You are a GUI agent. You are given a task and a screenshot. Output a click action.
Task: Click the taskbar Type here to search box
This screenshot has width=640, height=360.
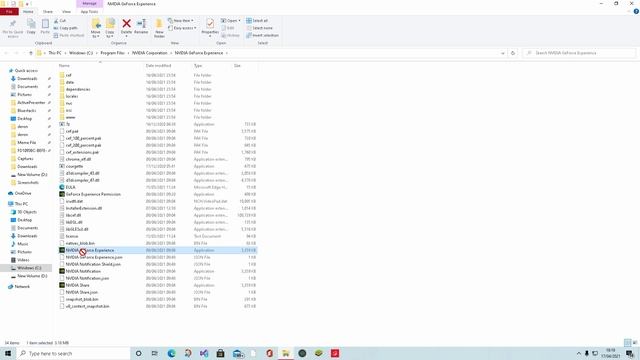(73, 353)
